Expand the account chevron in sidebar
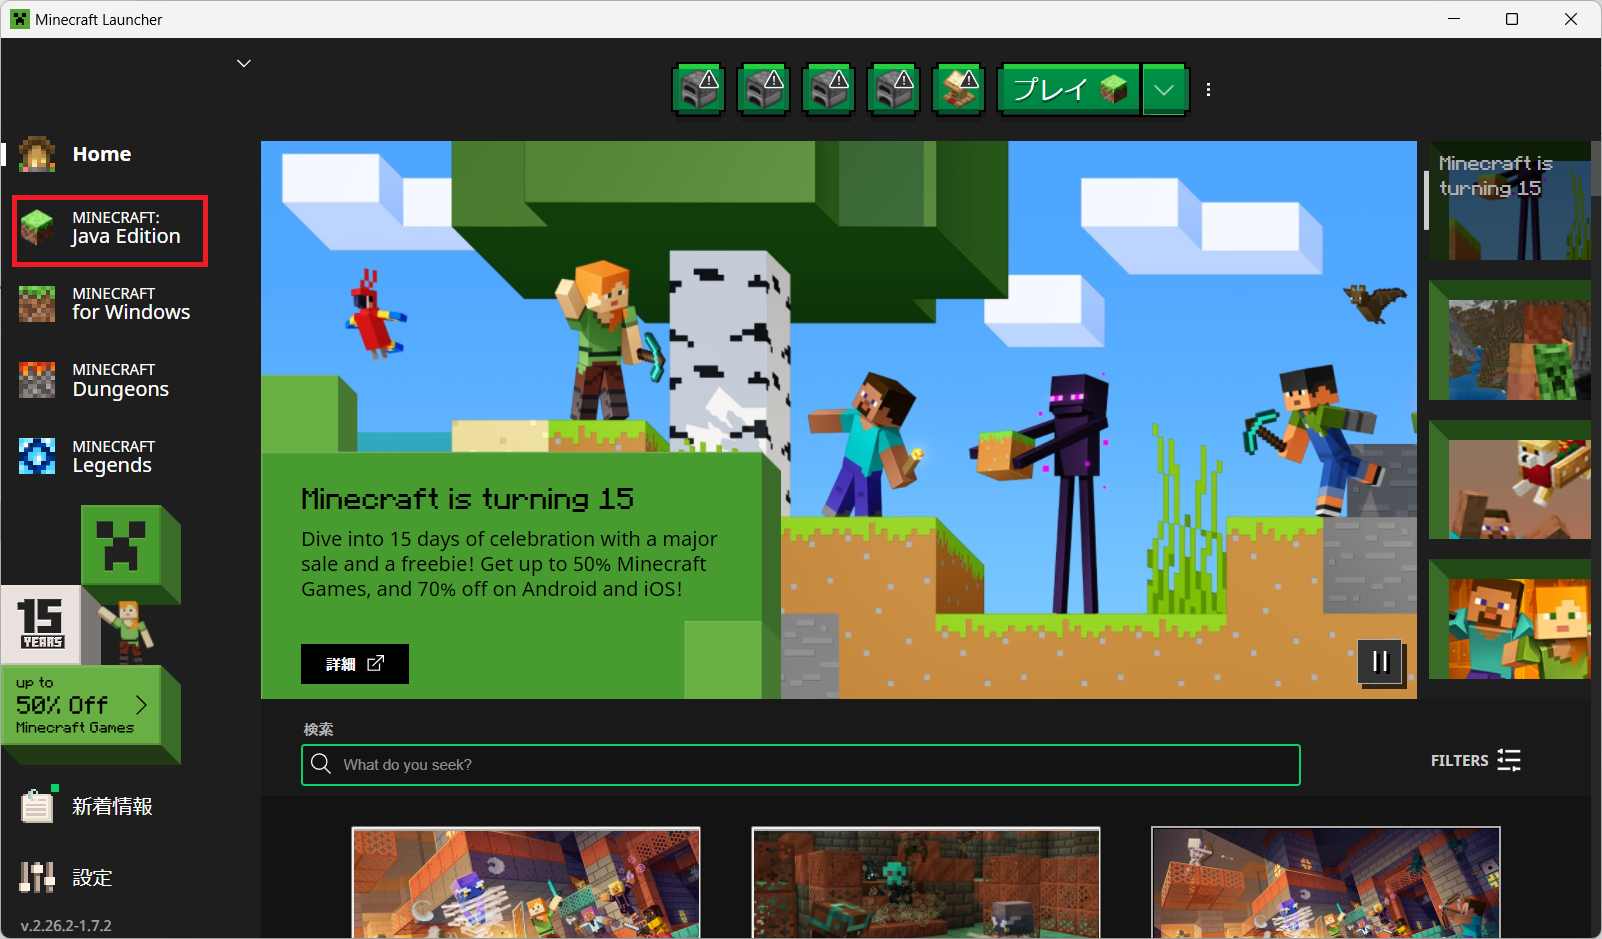 pos(244,63)
